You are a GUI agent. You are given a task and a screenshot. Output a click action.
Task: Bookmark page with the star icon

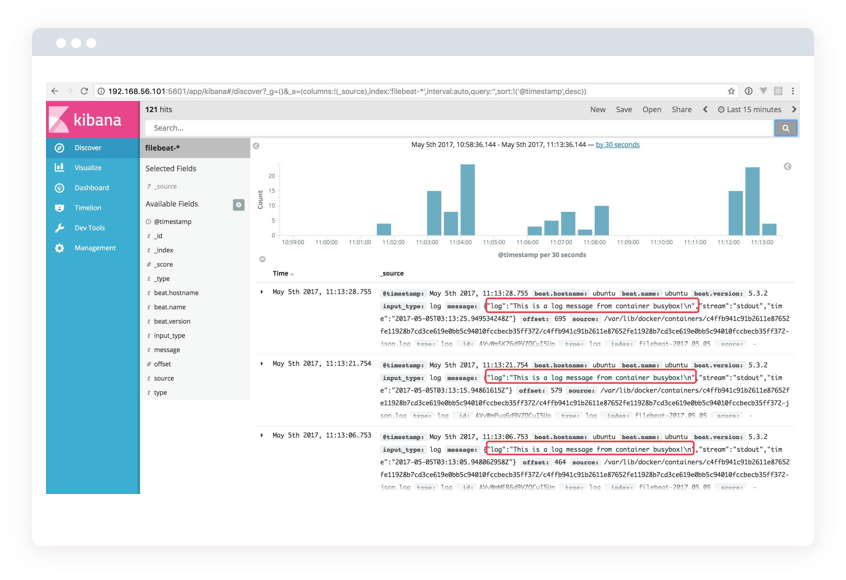731,91
